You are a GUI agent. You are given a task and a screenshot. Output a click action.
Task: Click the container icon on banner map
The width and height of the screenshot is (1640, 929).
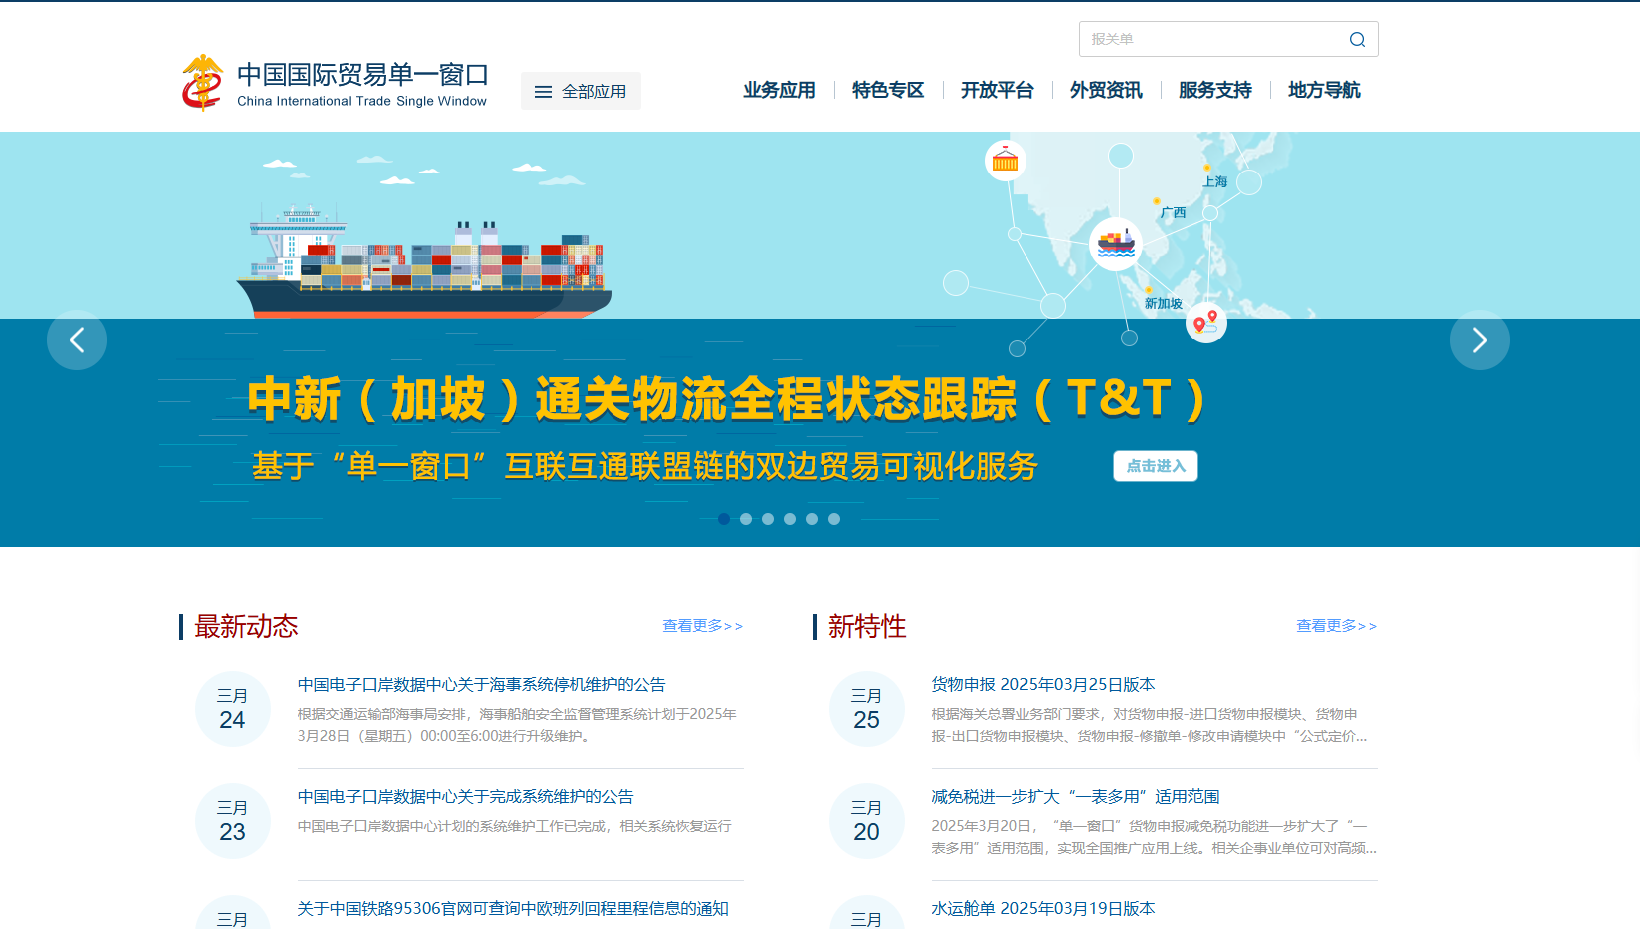[1005, 160]
